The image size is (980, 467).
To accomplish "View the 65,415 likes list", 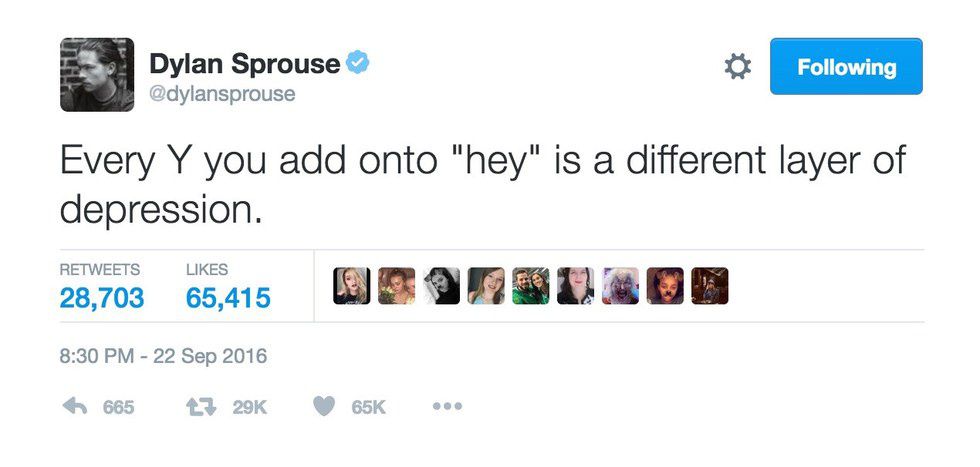I will 228,298.
